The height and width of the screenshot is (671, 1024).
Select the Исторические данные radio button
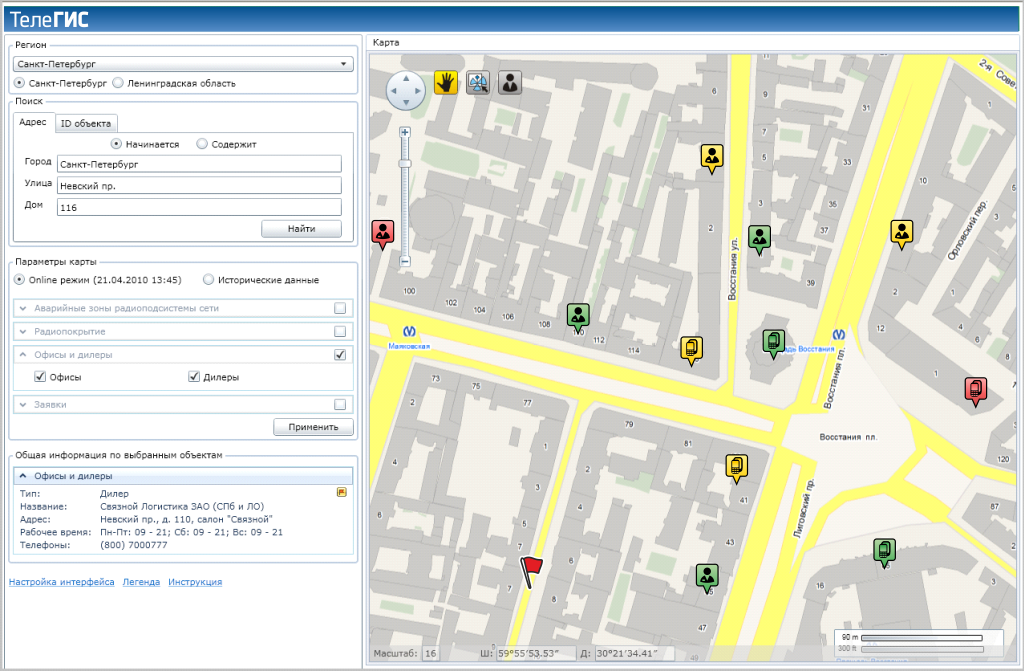tap(209, 280)
